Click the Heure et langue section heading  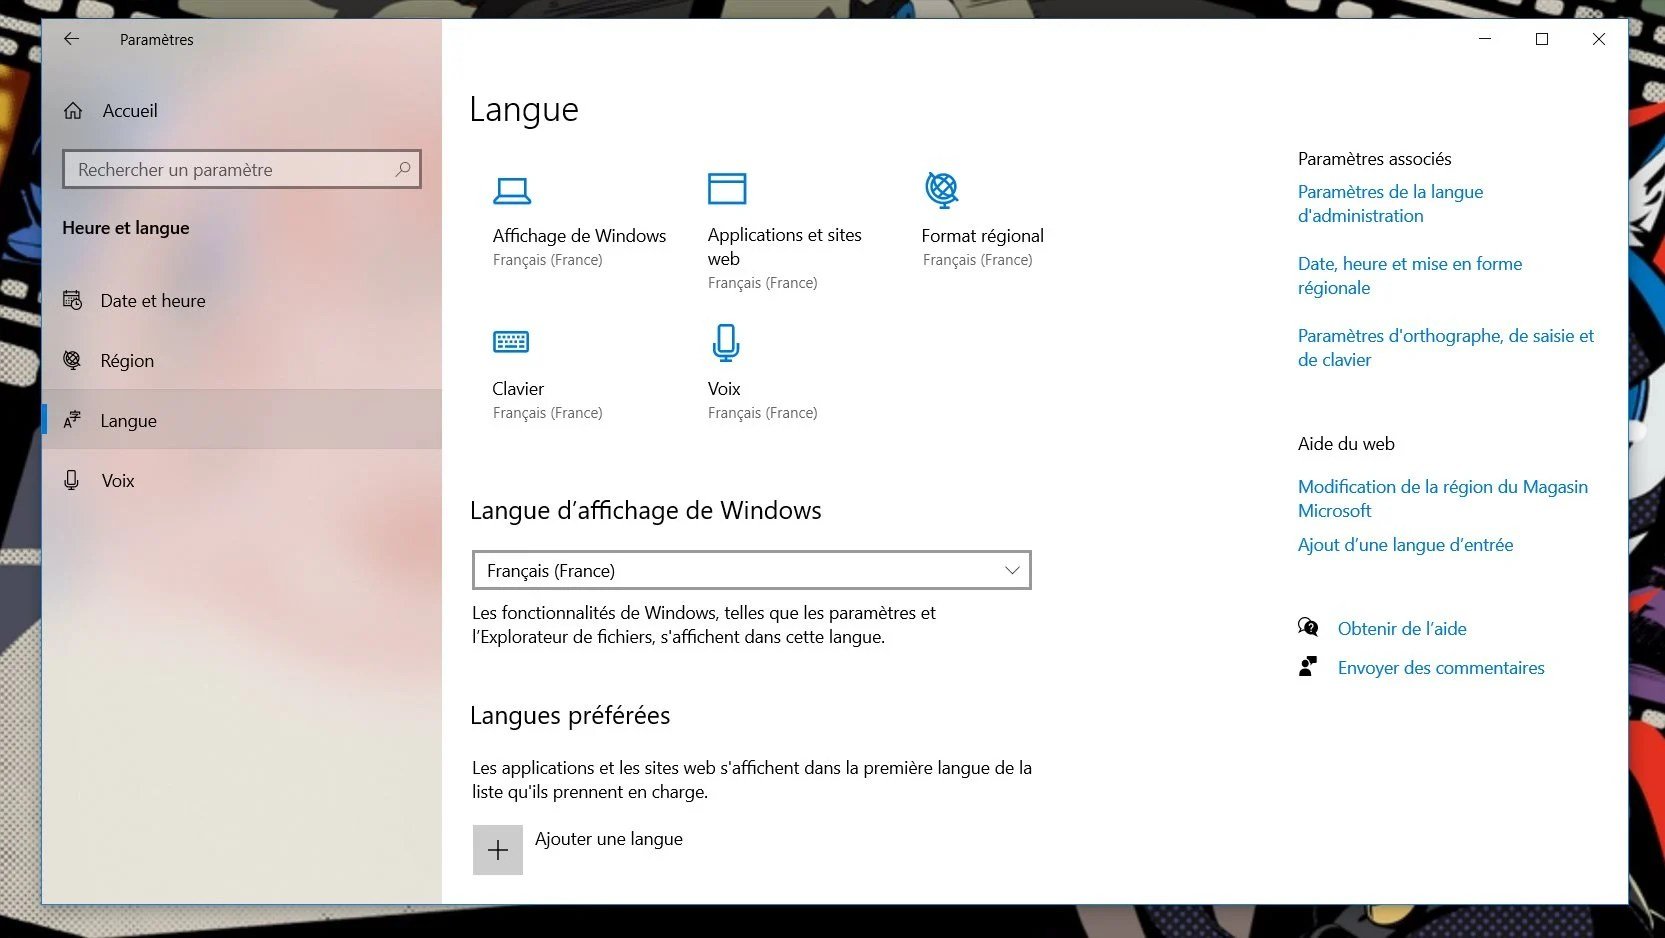(x=126, y=228)
